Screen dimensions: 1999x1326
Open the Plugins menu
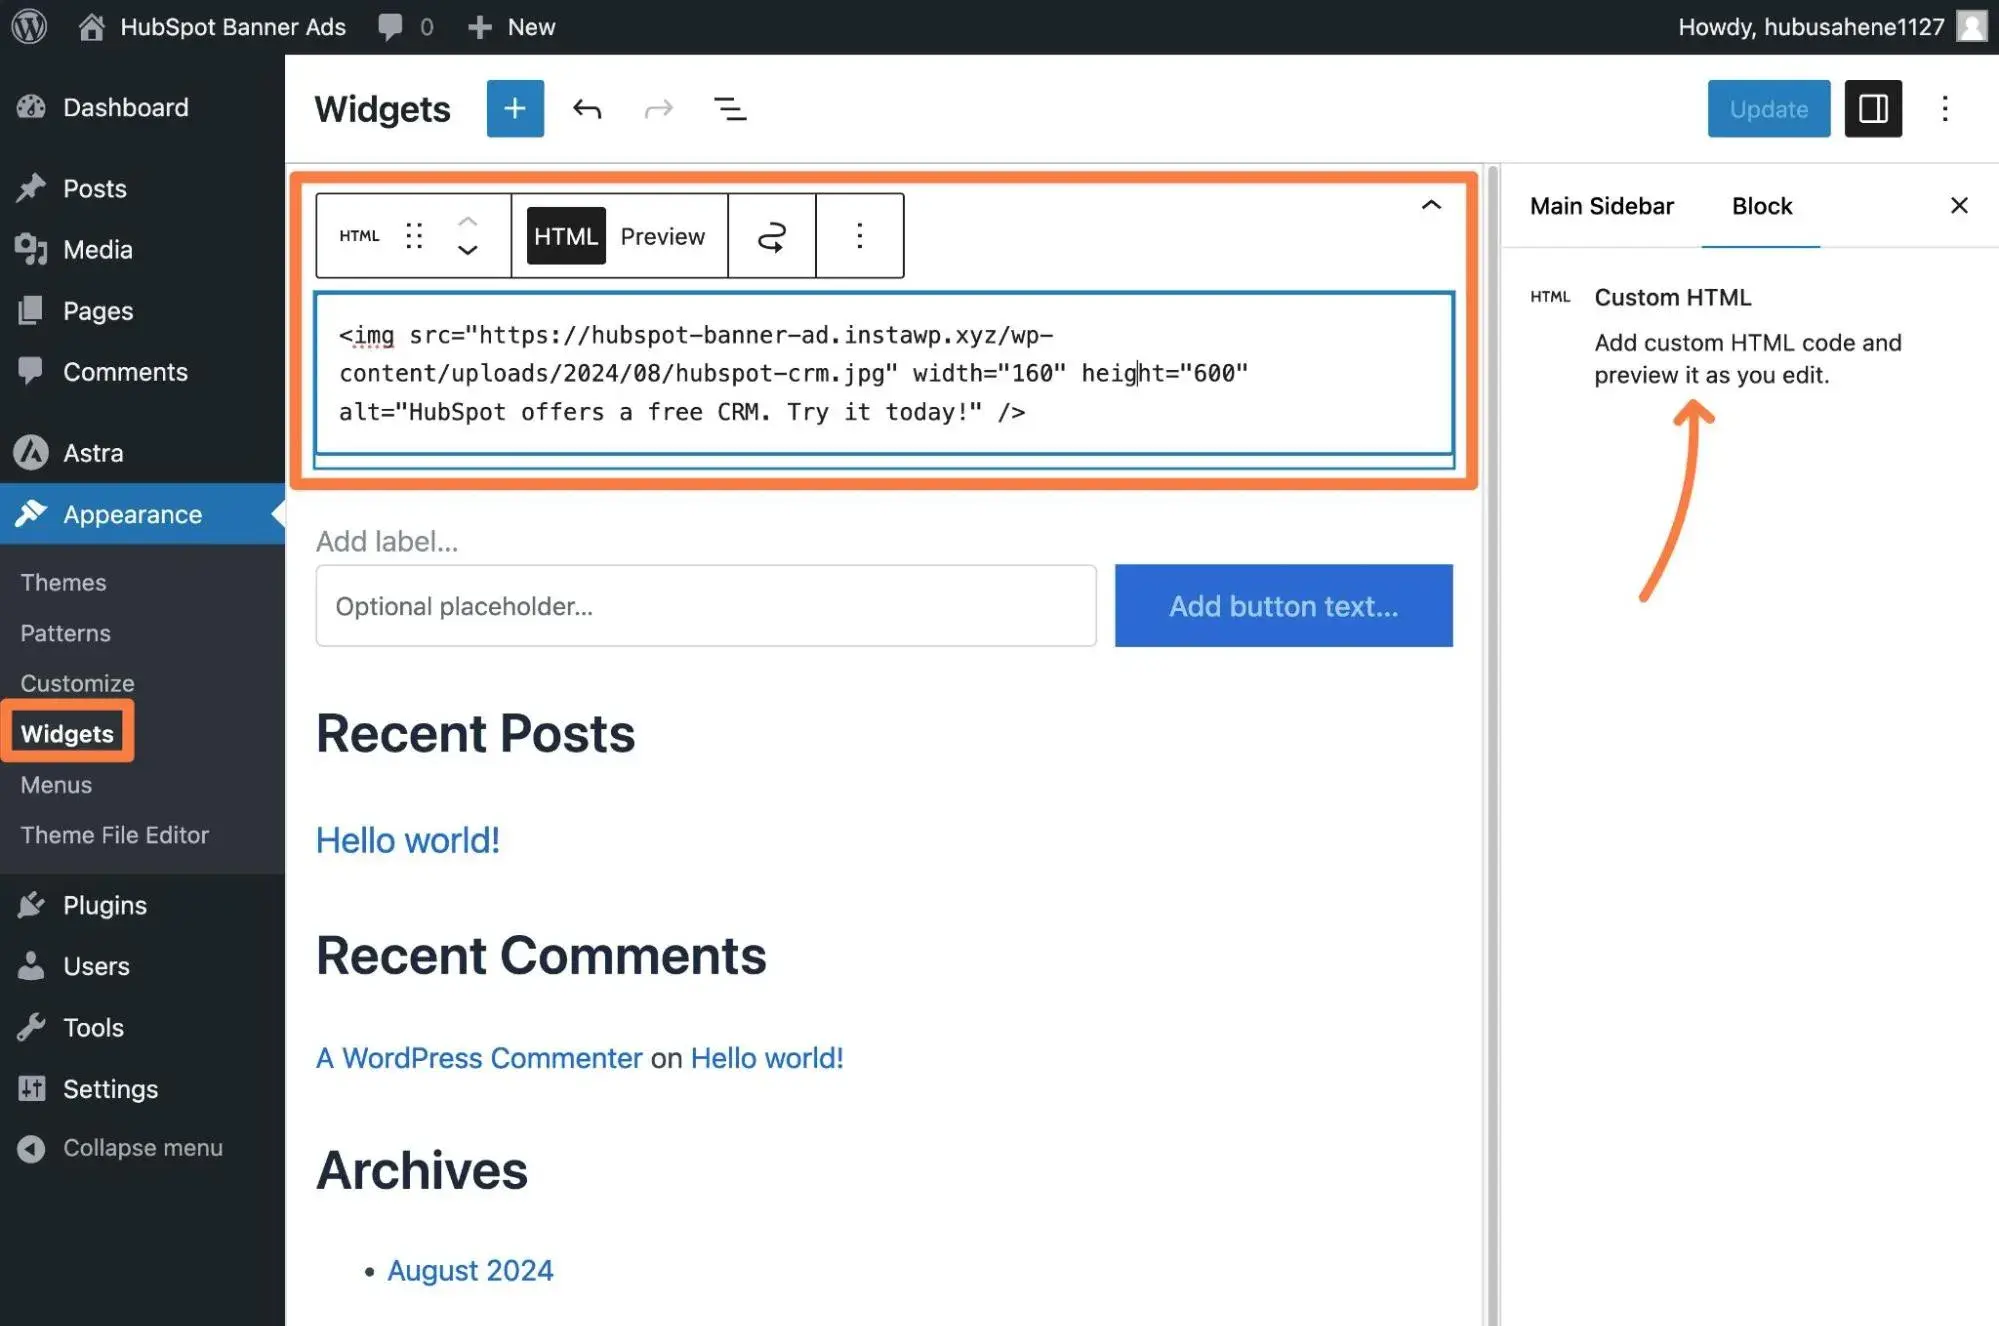click(142, 905)
